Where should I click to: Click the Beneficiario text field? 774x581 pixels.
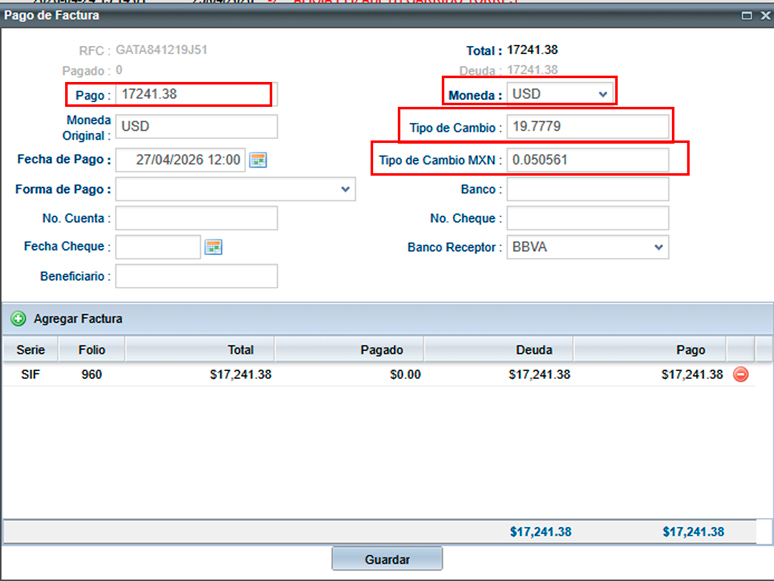click(x=196, y=276)
